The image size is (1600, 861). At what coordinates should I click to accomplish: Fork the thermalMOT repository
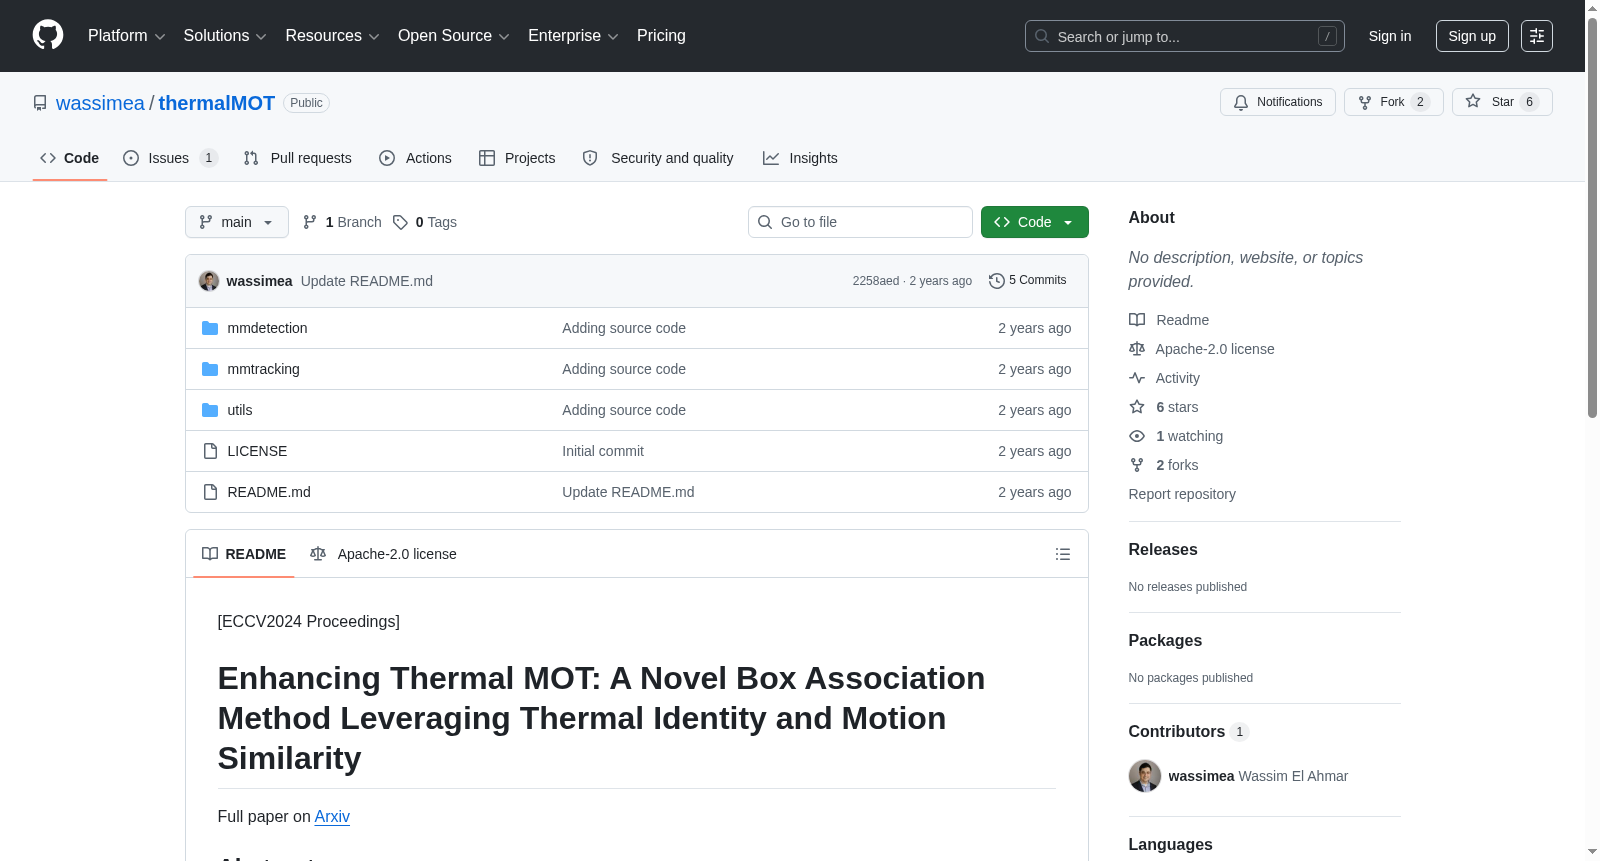click(1394, 102)
